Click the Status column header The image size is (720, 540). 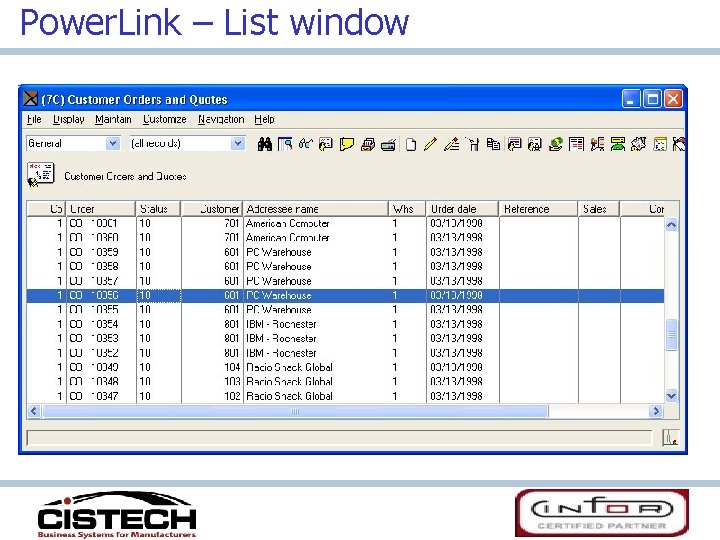click(x=158, y=209)
